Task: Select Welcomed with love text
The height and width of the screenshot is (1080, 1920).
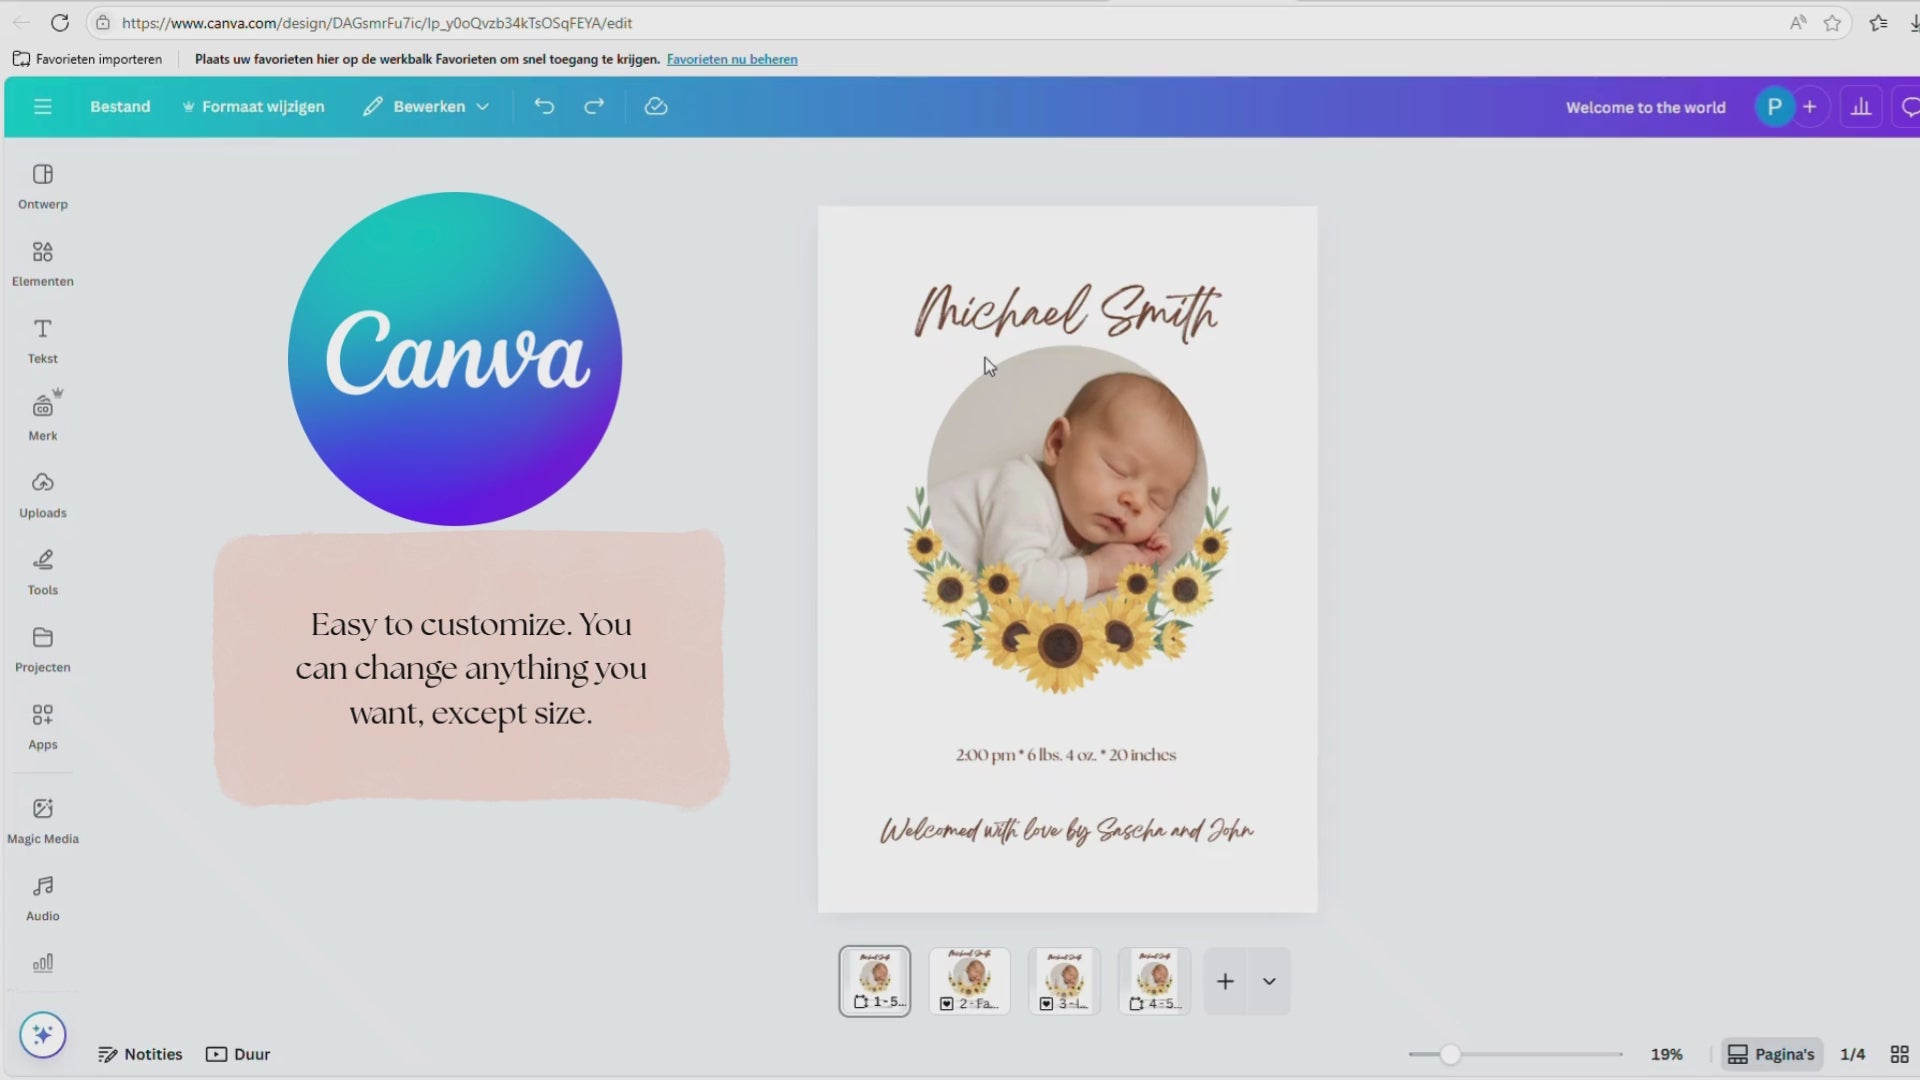Action: coord(1066,830)
